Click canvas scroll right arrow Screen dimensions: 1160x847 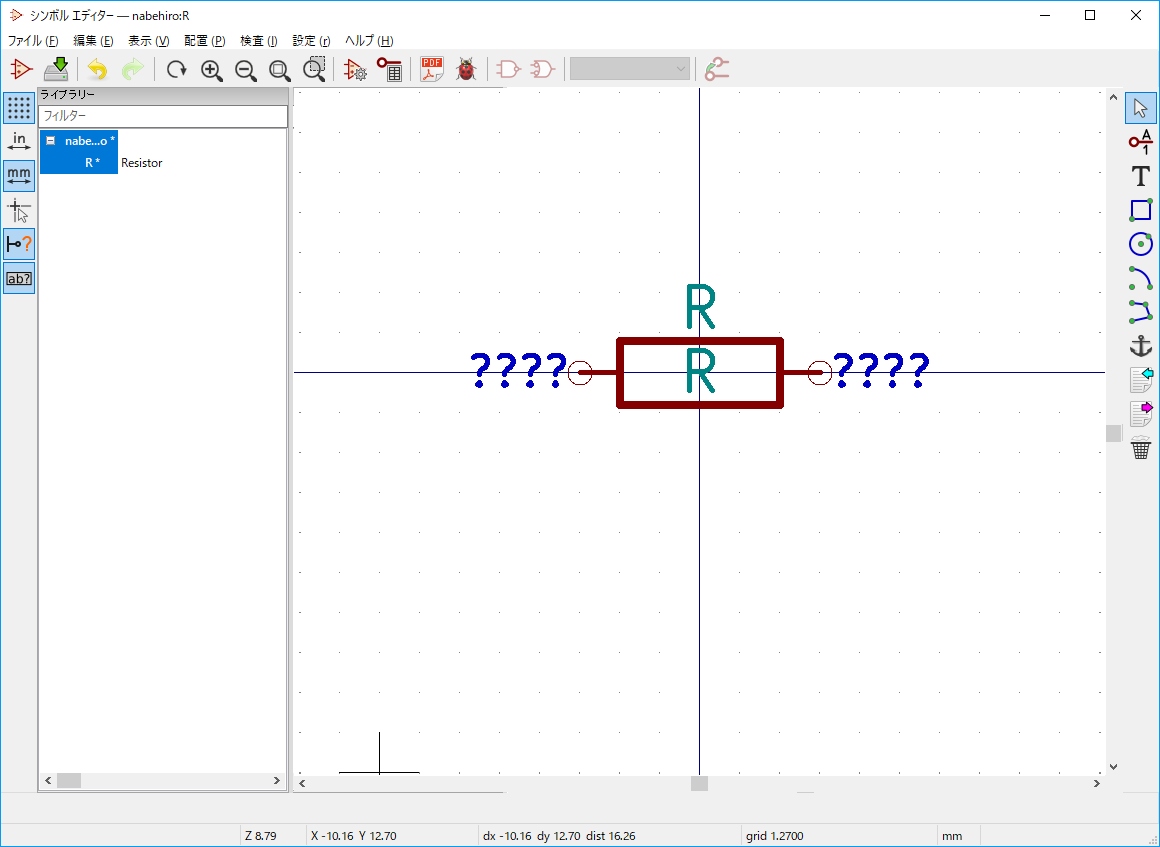(x=1097, y=783)
